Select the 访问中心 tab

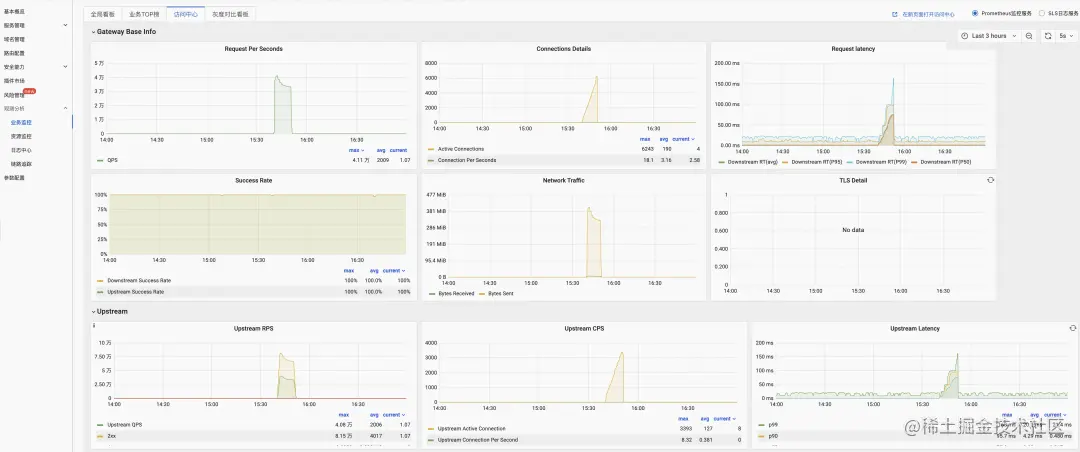pos(186,14)
